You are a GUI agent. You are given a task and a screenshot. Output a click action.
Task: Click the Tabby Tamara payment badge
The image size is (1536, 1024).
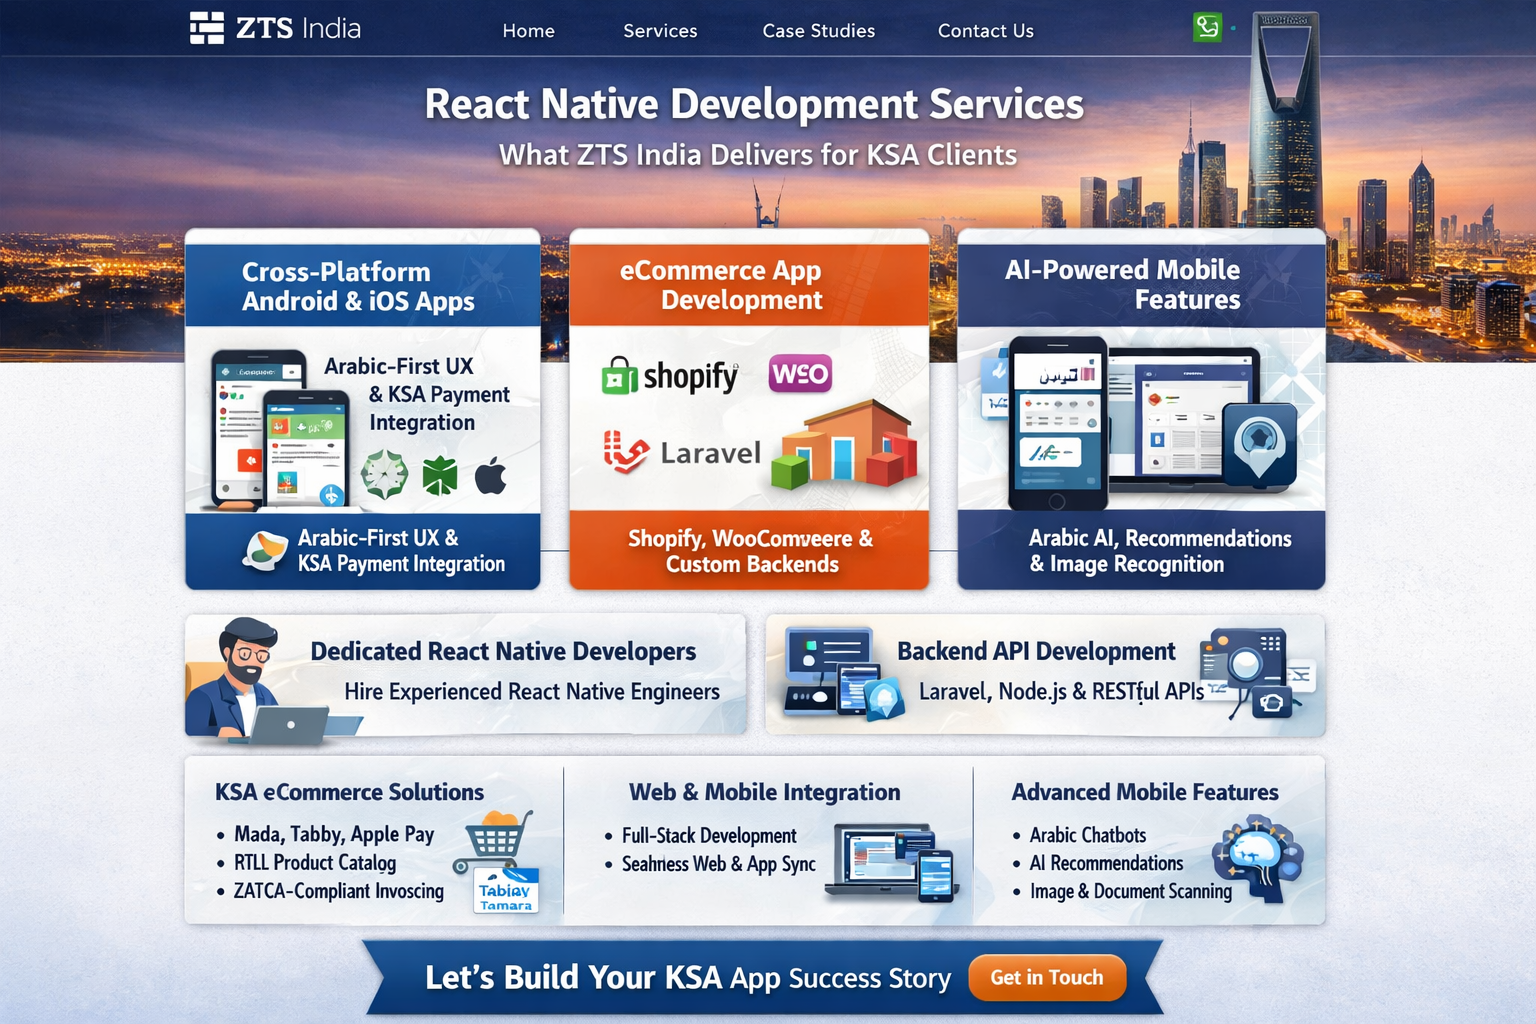(506, 892)
